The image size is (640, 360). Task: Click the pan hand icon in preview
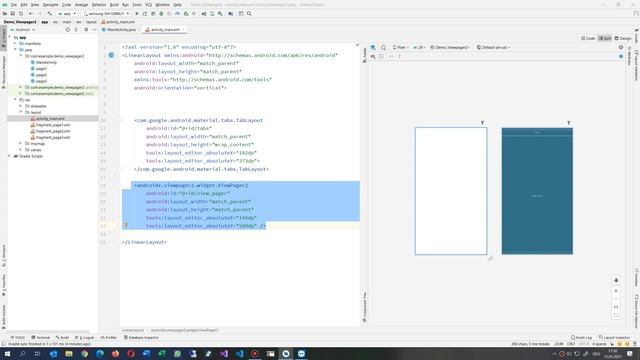pos(616,280)
